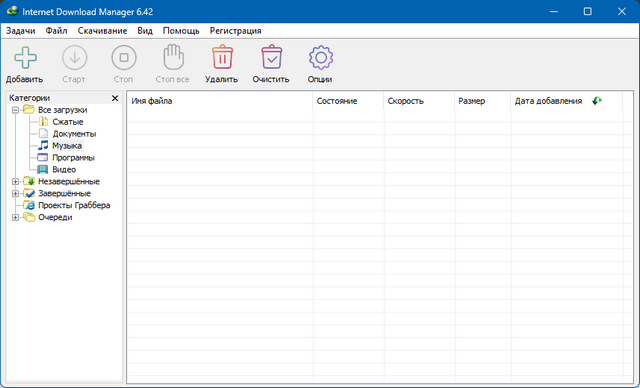Select the Незавершённые label

tap(69, 181)
